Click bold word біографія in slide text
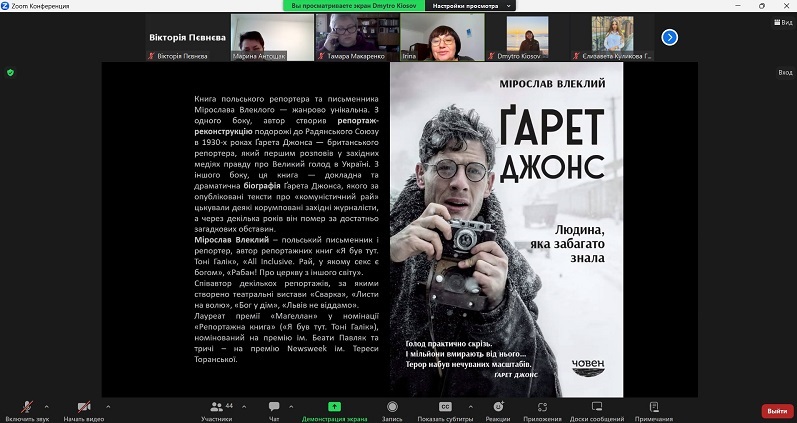The image size is (797, 423). coord(263,186)
